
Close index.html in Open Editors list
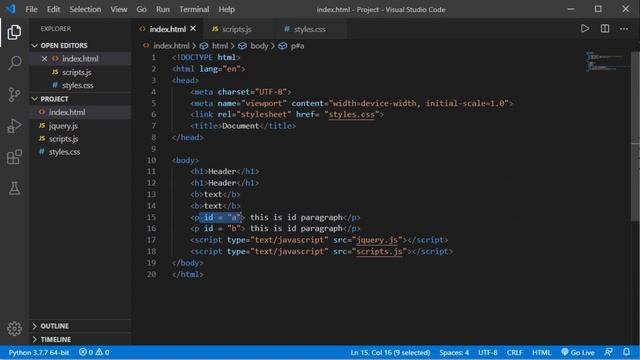point(44,59)
